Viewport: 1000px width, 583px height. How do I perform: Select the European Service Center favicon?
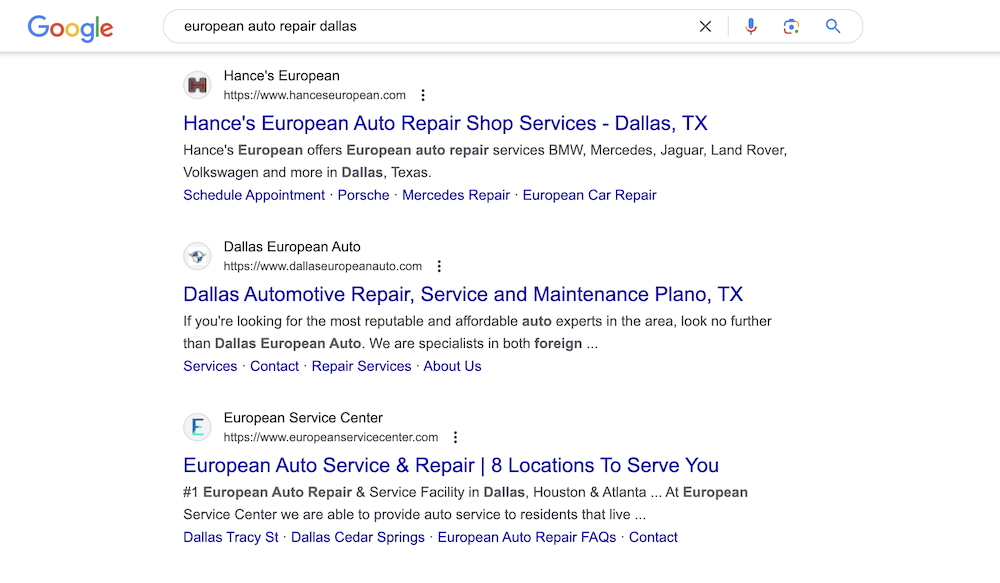tap(197, 427)
